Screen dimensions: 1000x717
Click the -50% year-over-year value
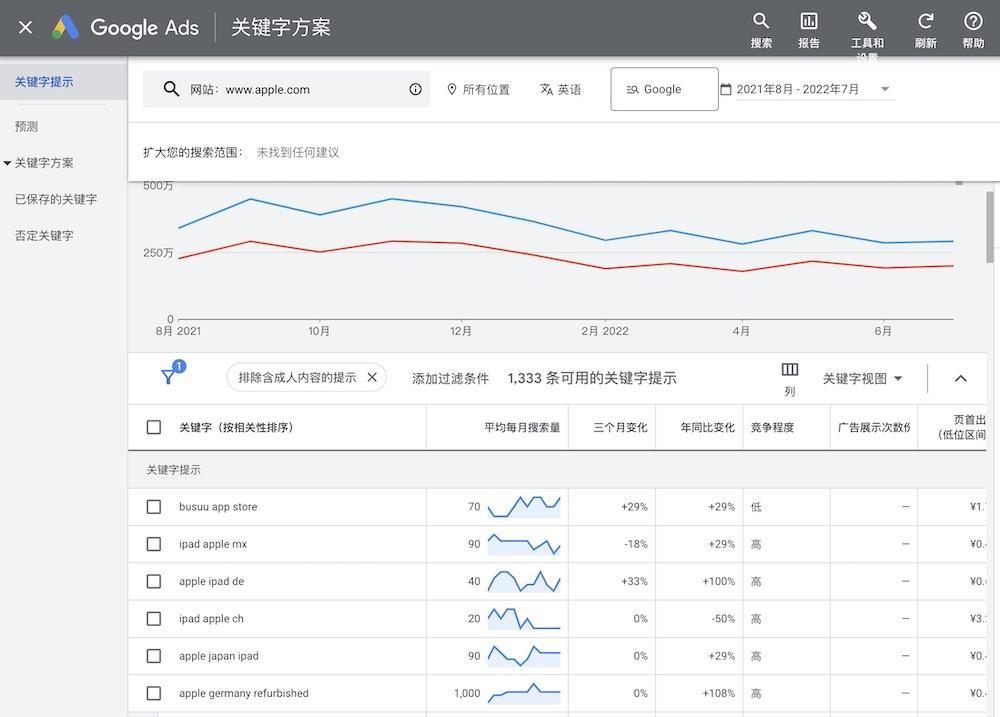(x=723, y=619)
